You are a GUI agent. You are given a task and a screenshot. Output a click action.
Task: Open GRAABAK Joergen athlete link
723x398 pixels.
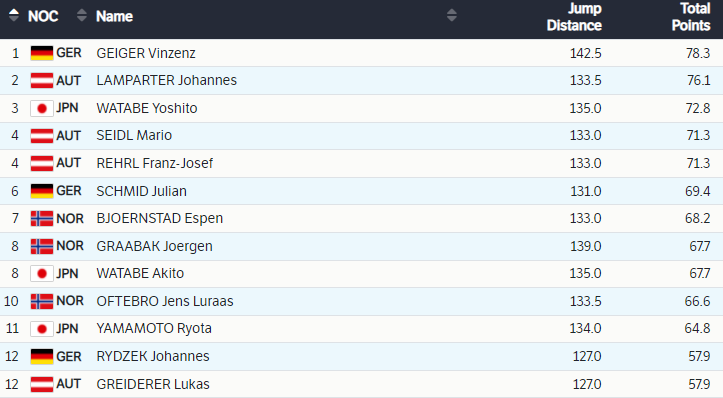pyautogui.click(x=154, y=246)
